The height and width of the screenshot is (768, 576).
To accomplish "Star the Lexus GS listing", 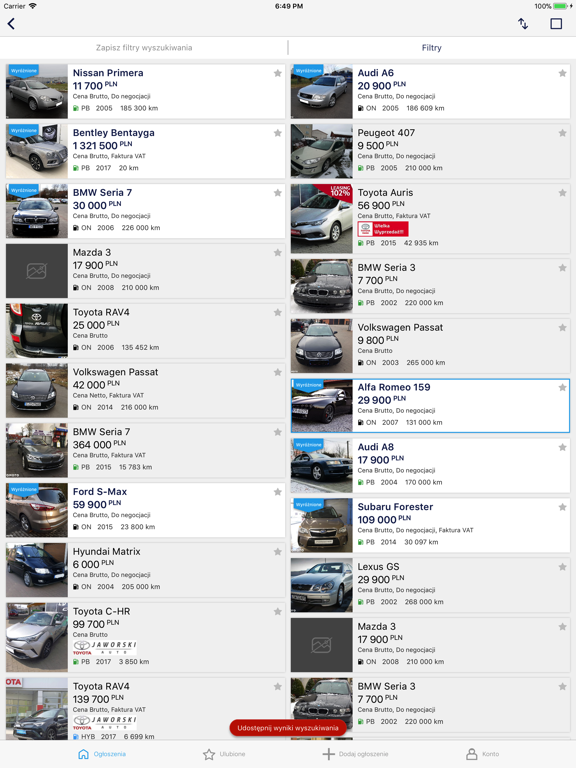I will (562, 567).
